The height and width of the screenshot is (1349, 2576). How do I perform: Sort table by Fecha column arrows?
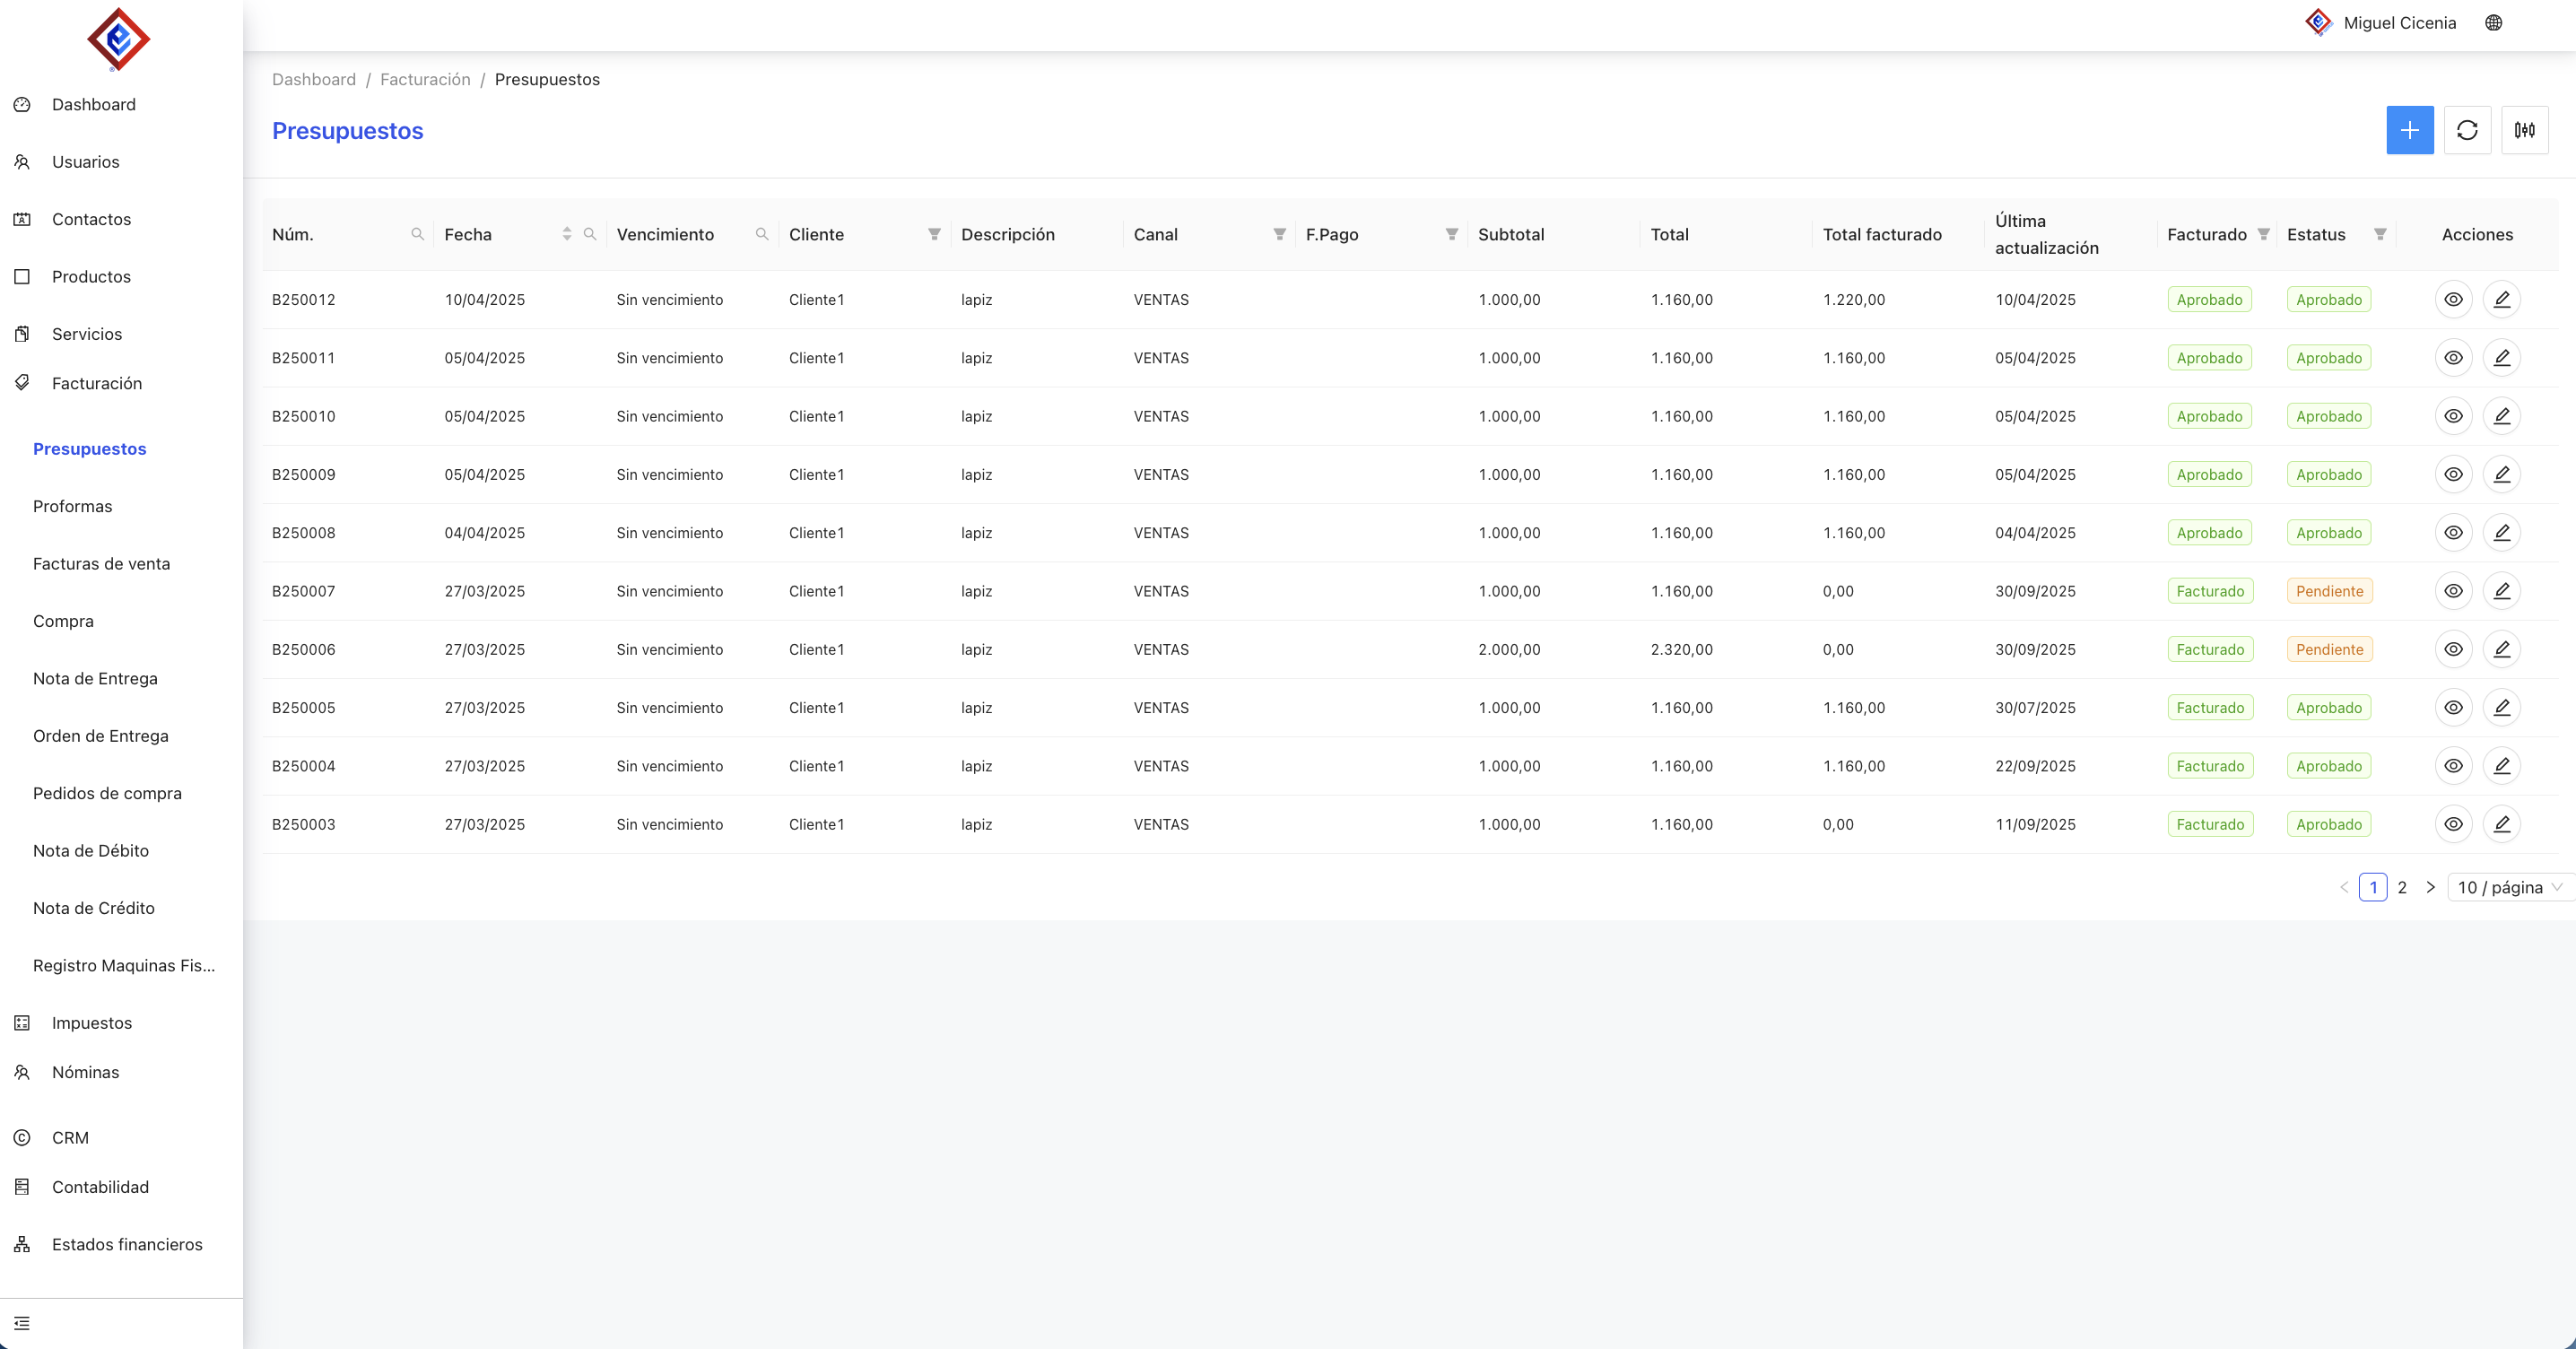coord(567,234)
